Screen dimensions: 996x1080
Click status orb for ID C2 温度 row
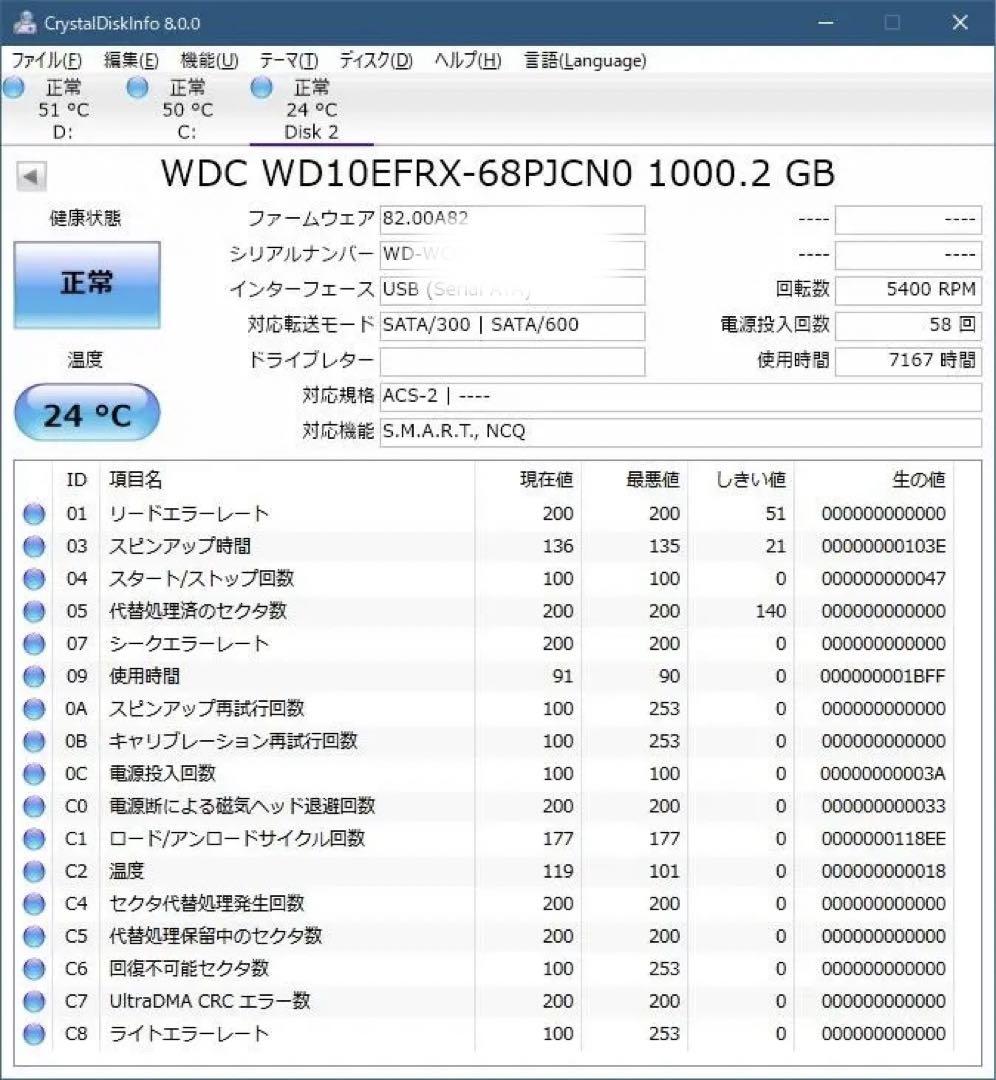pyautogui.click(x=34, y=871)
